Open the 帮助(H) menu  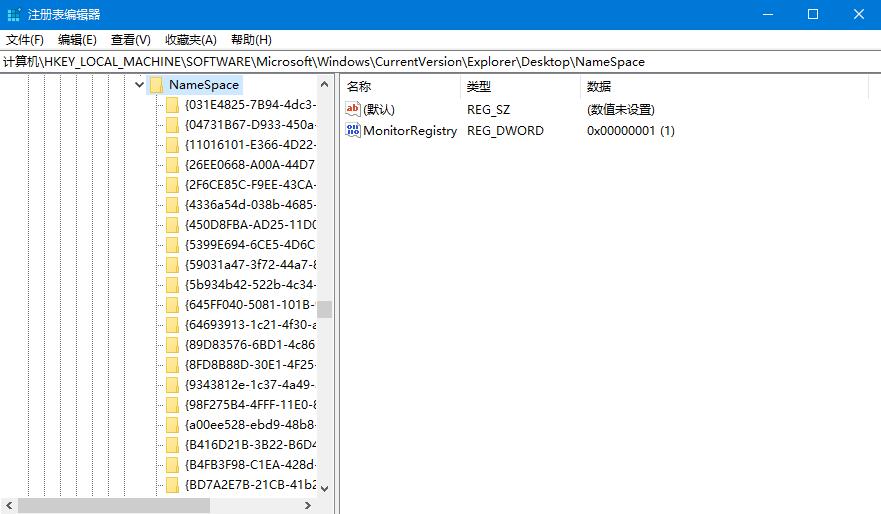click(251, 40)
